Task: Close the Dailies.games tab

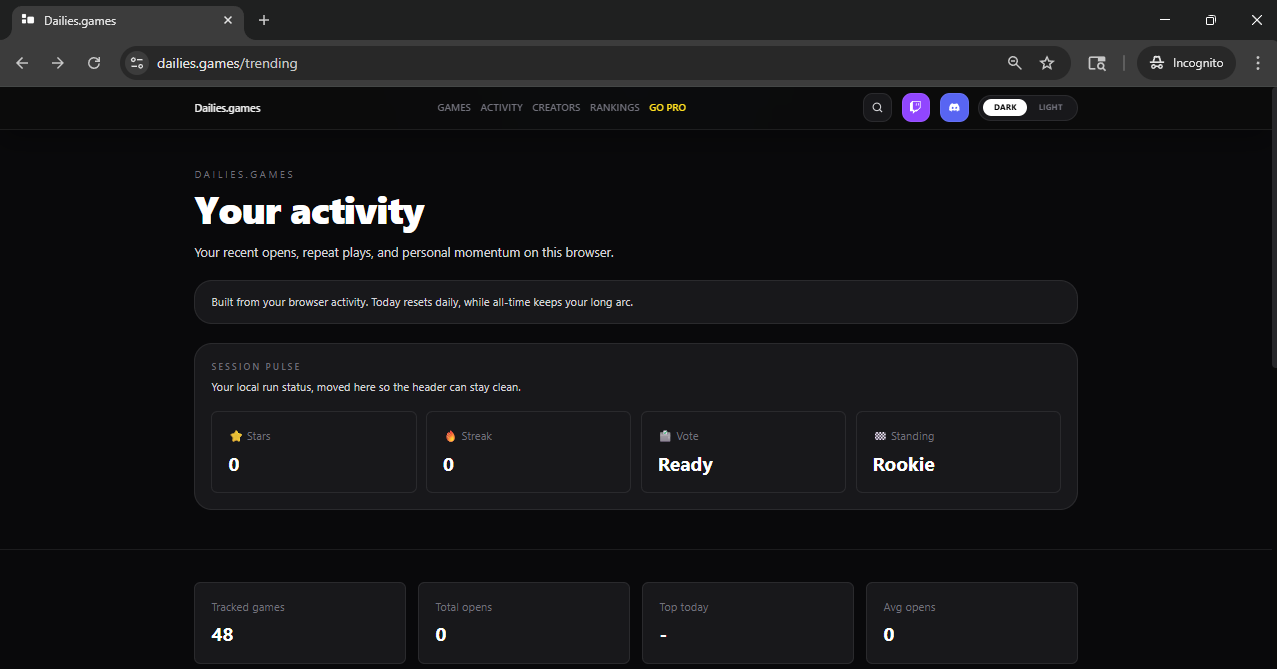Action: (229, 20)
